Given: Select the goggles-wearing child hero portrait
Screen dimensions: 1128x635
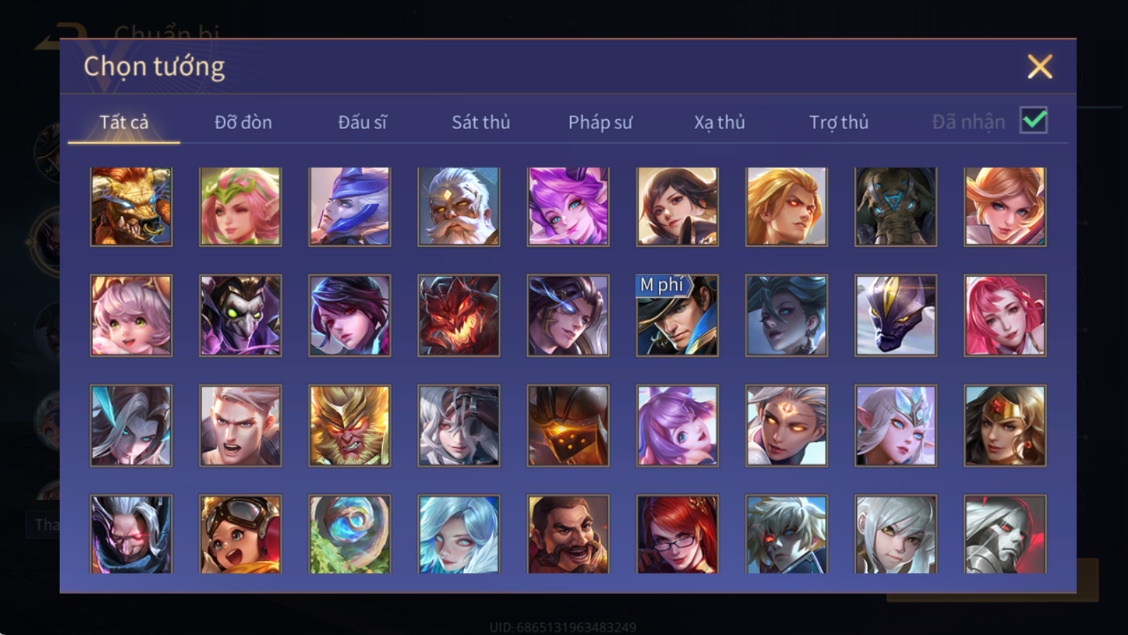Looking at the screenshot, I should click(x=240, y=534).
